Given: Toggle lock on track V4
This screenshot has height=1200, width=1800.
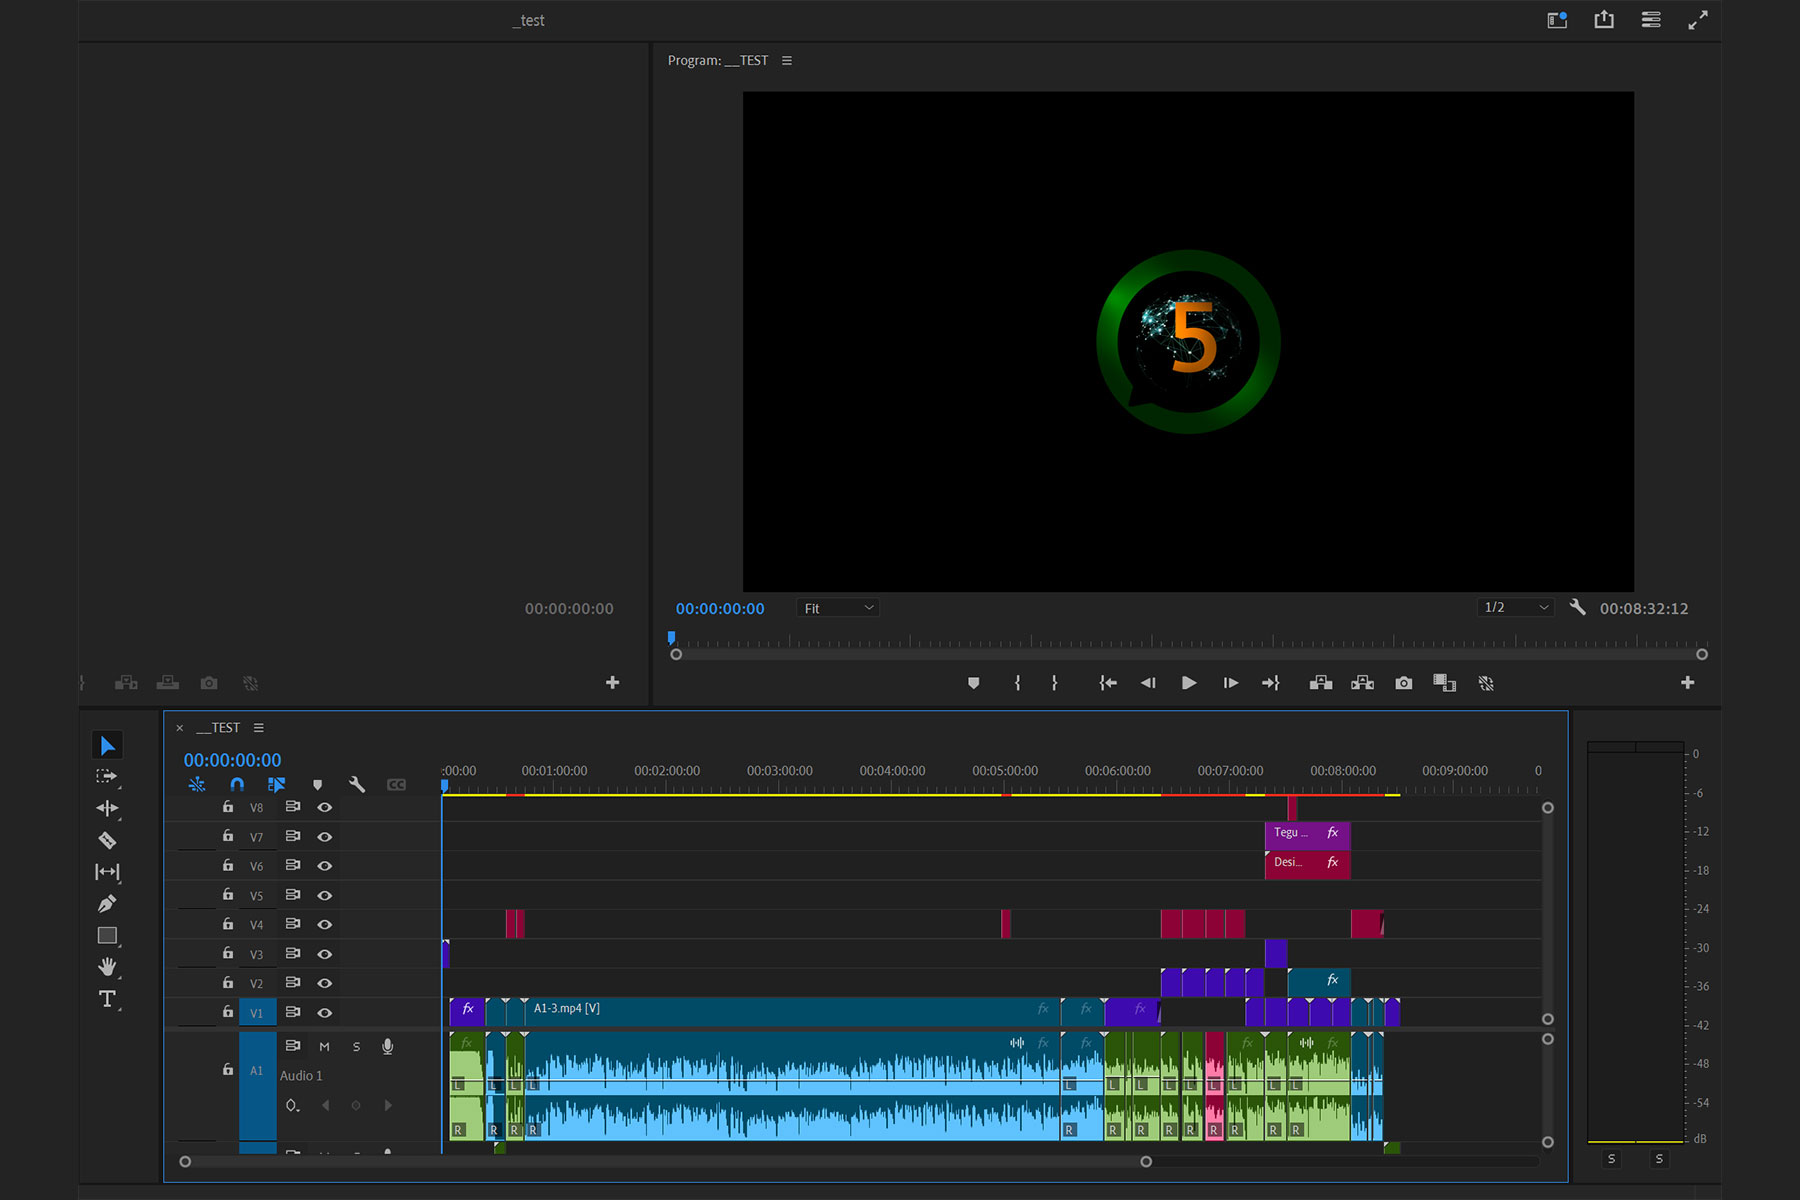Looking at the screenshot, I should 228,924.
